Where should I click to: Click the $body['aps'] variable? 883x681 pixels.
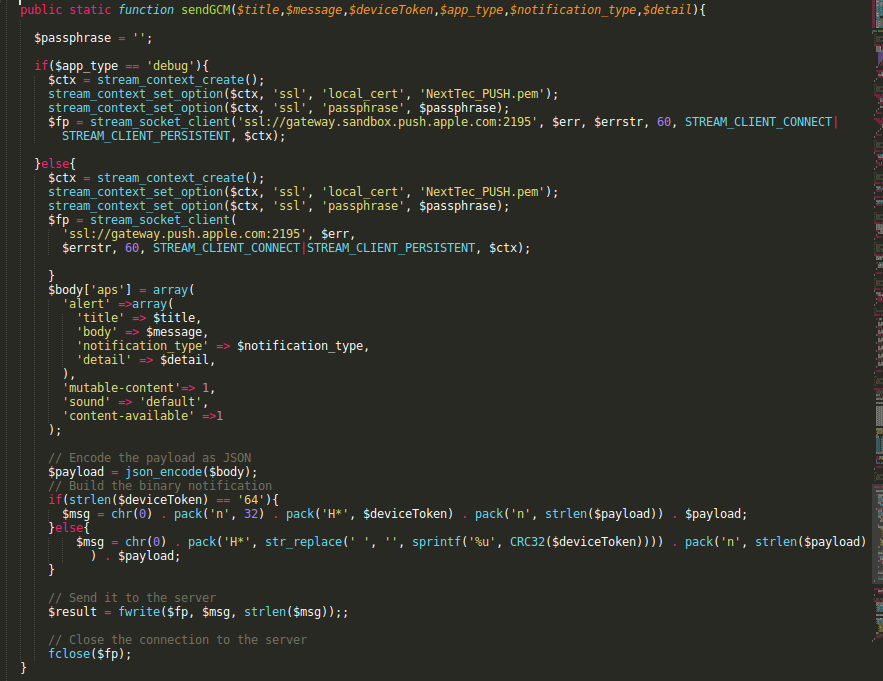pos(90,290)
